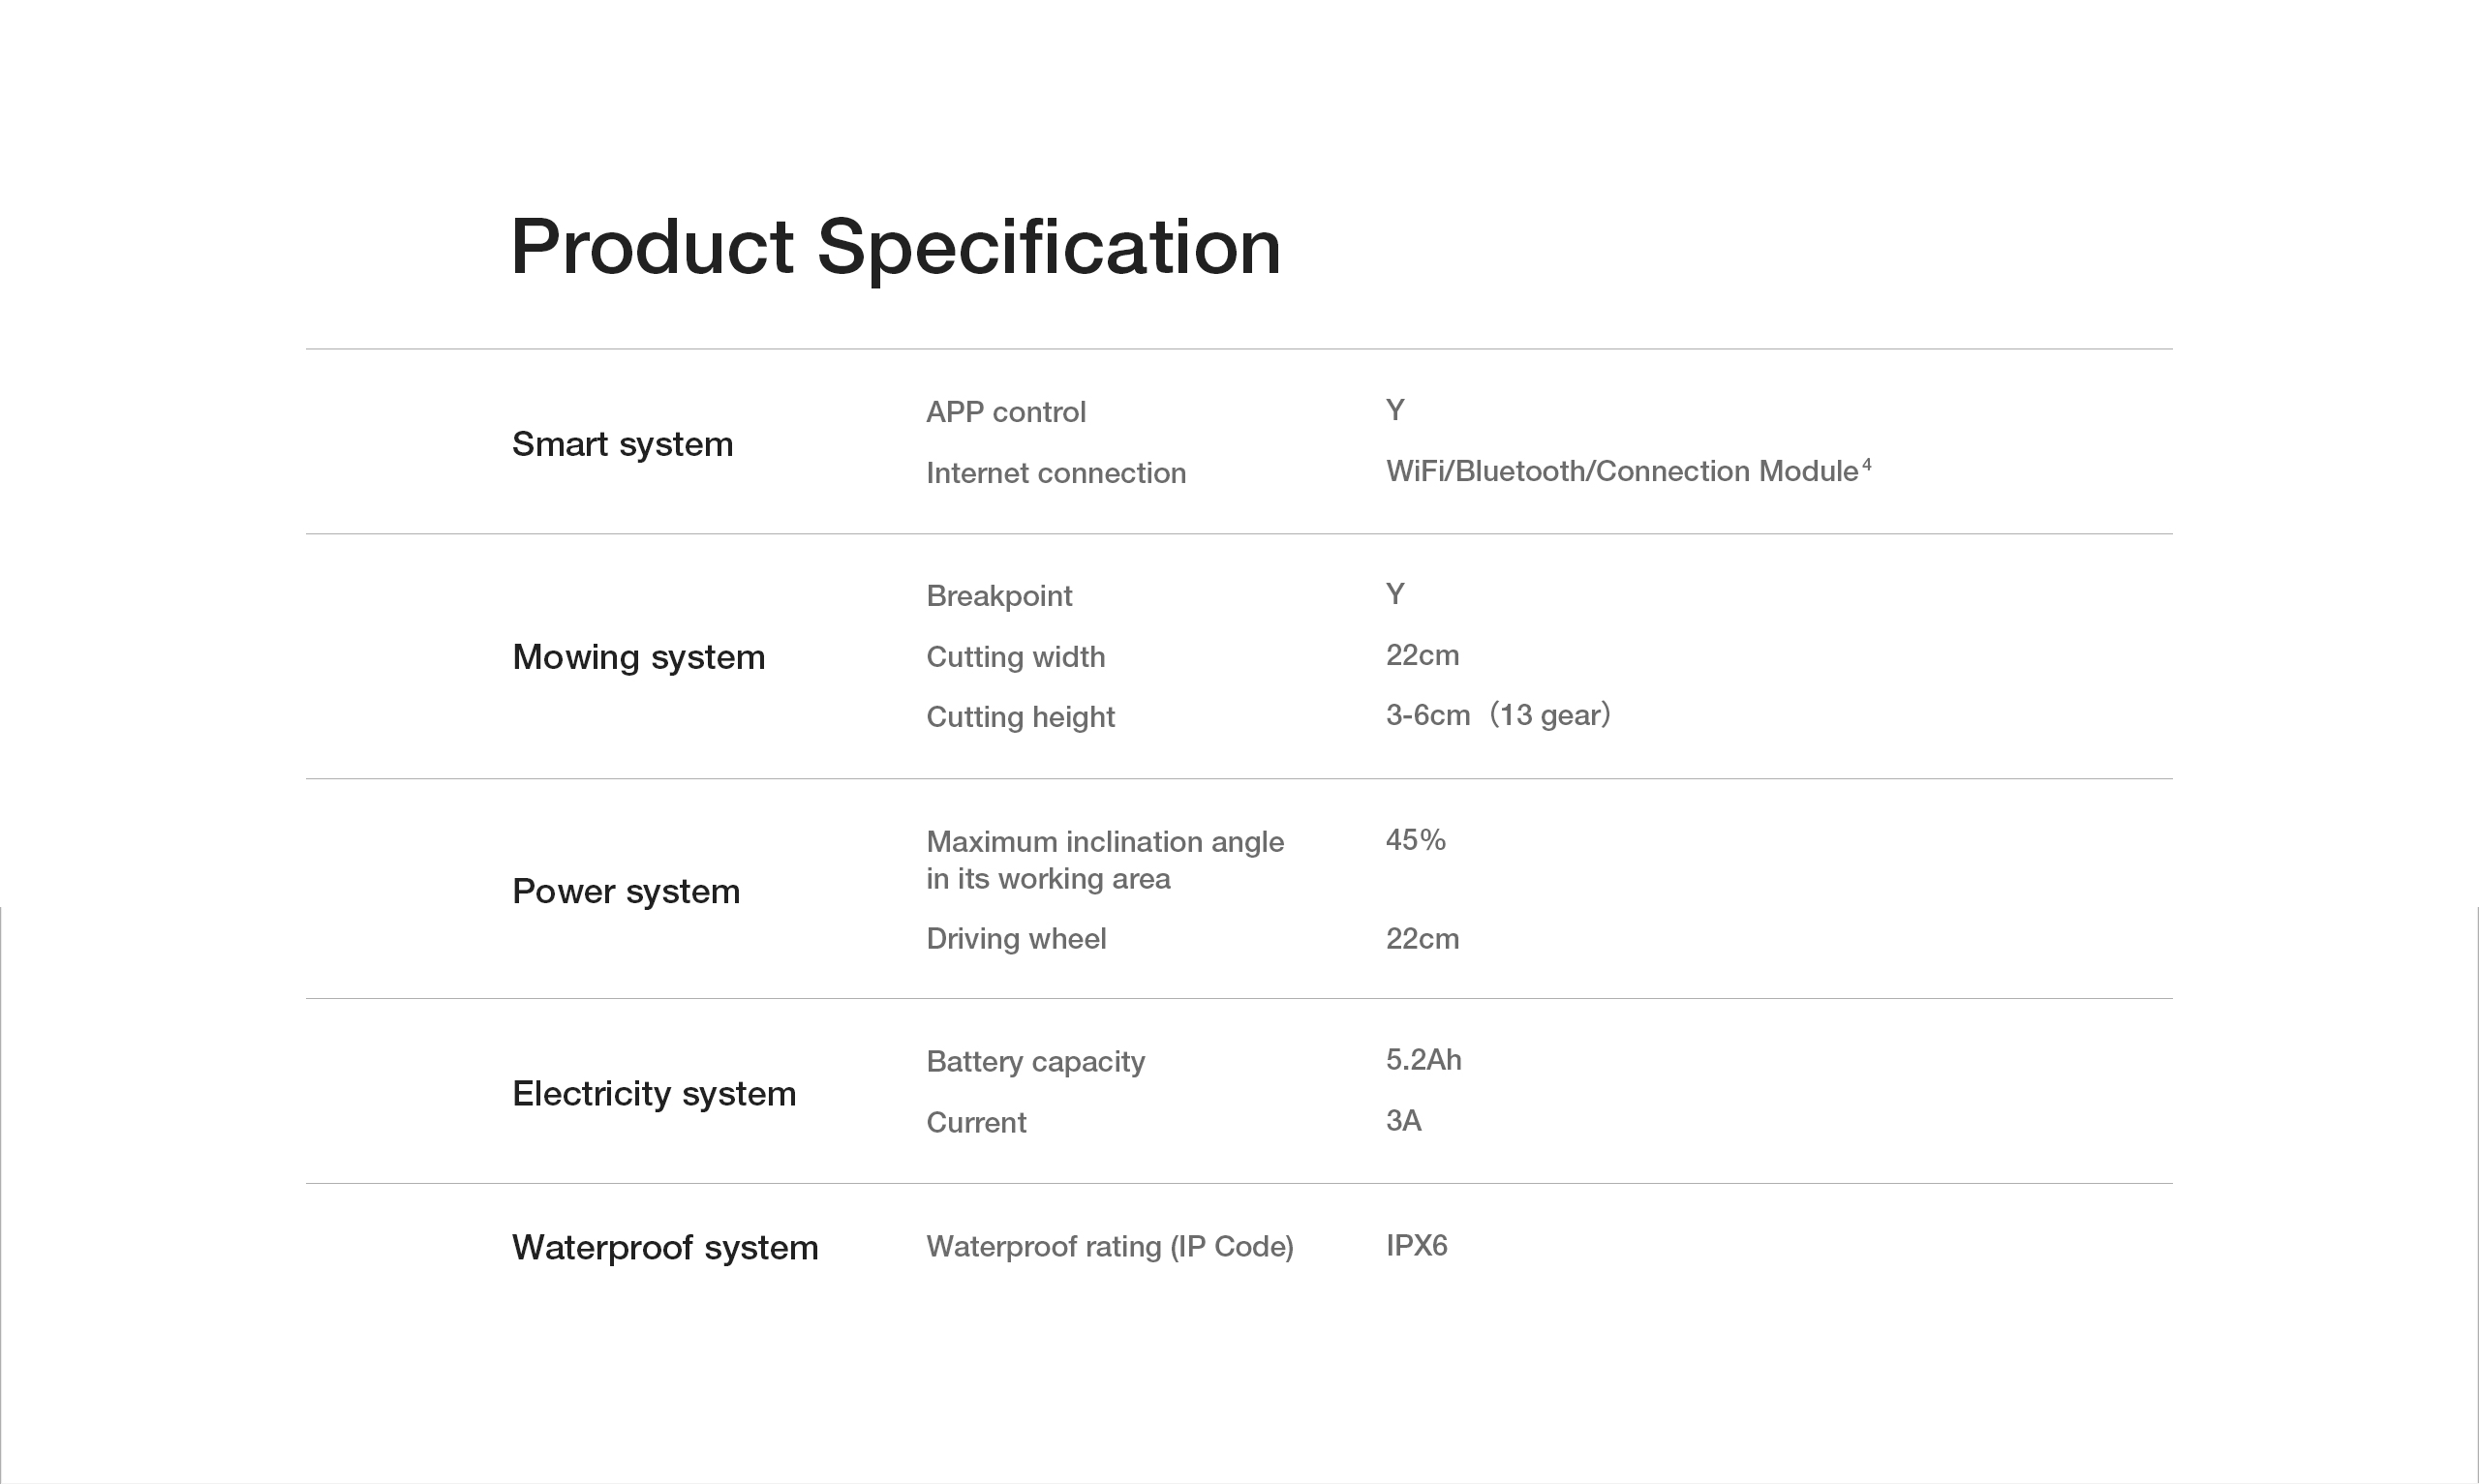Click the WiFi/Bluetooth/Connection Module value
This screenshot has width=2479, height=1484.
click(x=1621, y=471)
